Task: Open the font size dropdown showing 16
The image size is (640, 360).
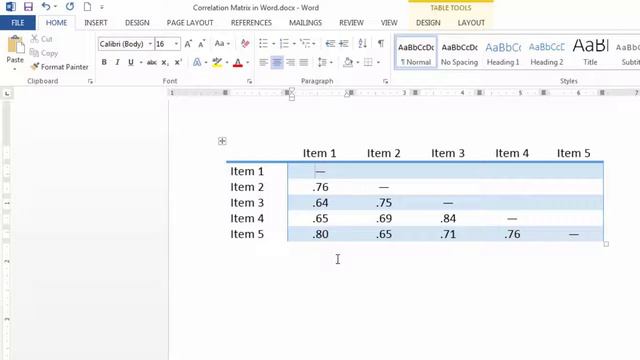Action: [x=176, y=44]
